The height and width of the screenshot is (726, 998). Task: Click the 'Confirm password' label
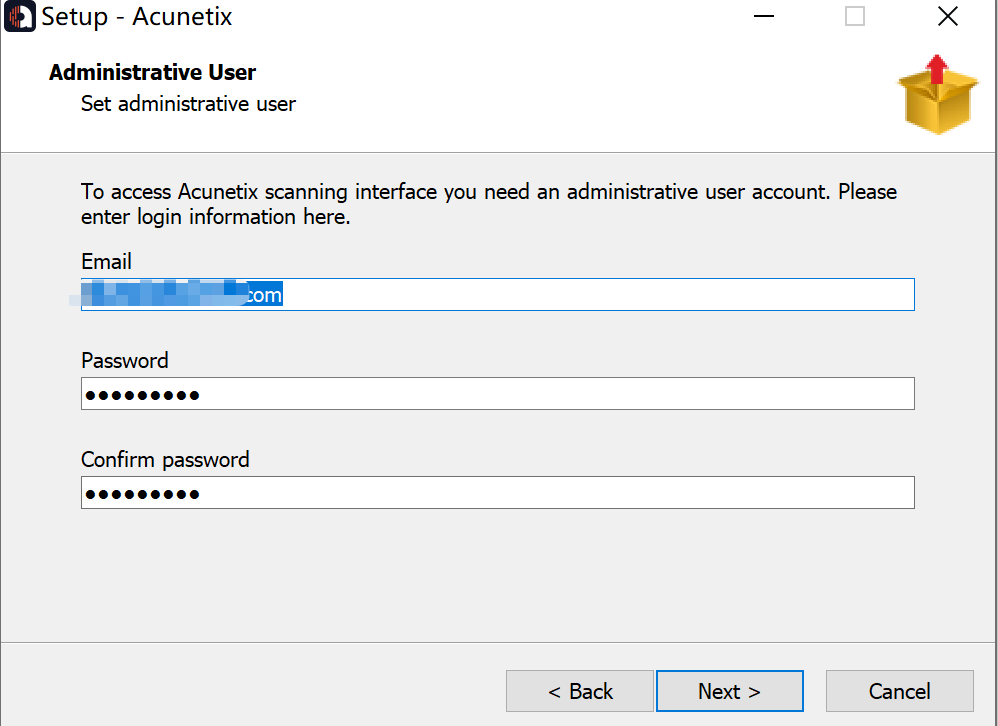click(165, 459)
